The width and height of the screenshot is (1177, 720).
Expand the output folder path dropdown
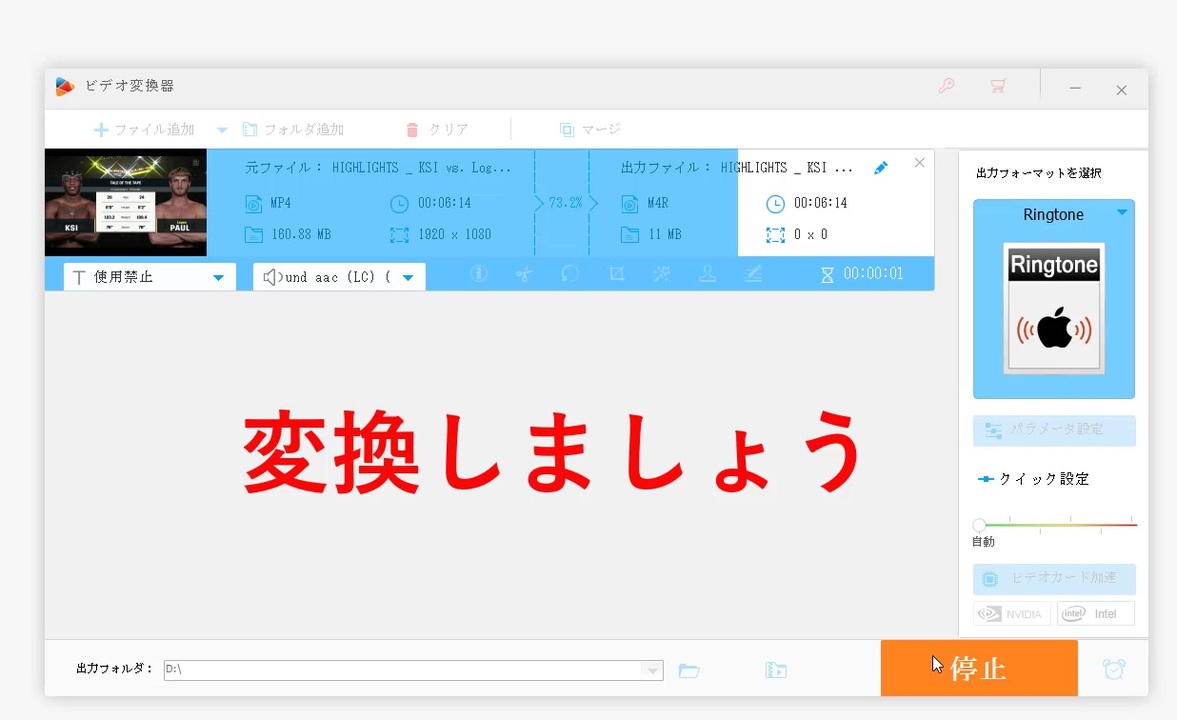pyautogui.click(x=652, y=670)
